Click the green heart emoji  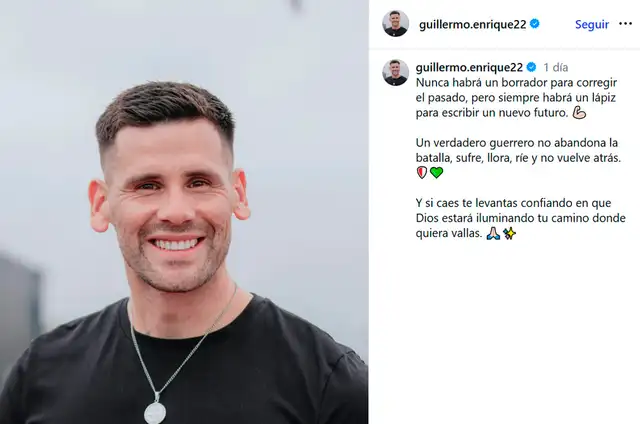(436, 173)
